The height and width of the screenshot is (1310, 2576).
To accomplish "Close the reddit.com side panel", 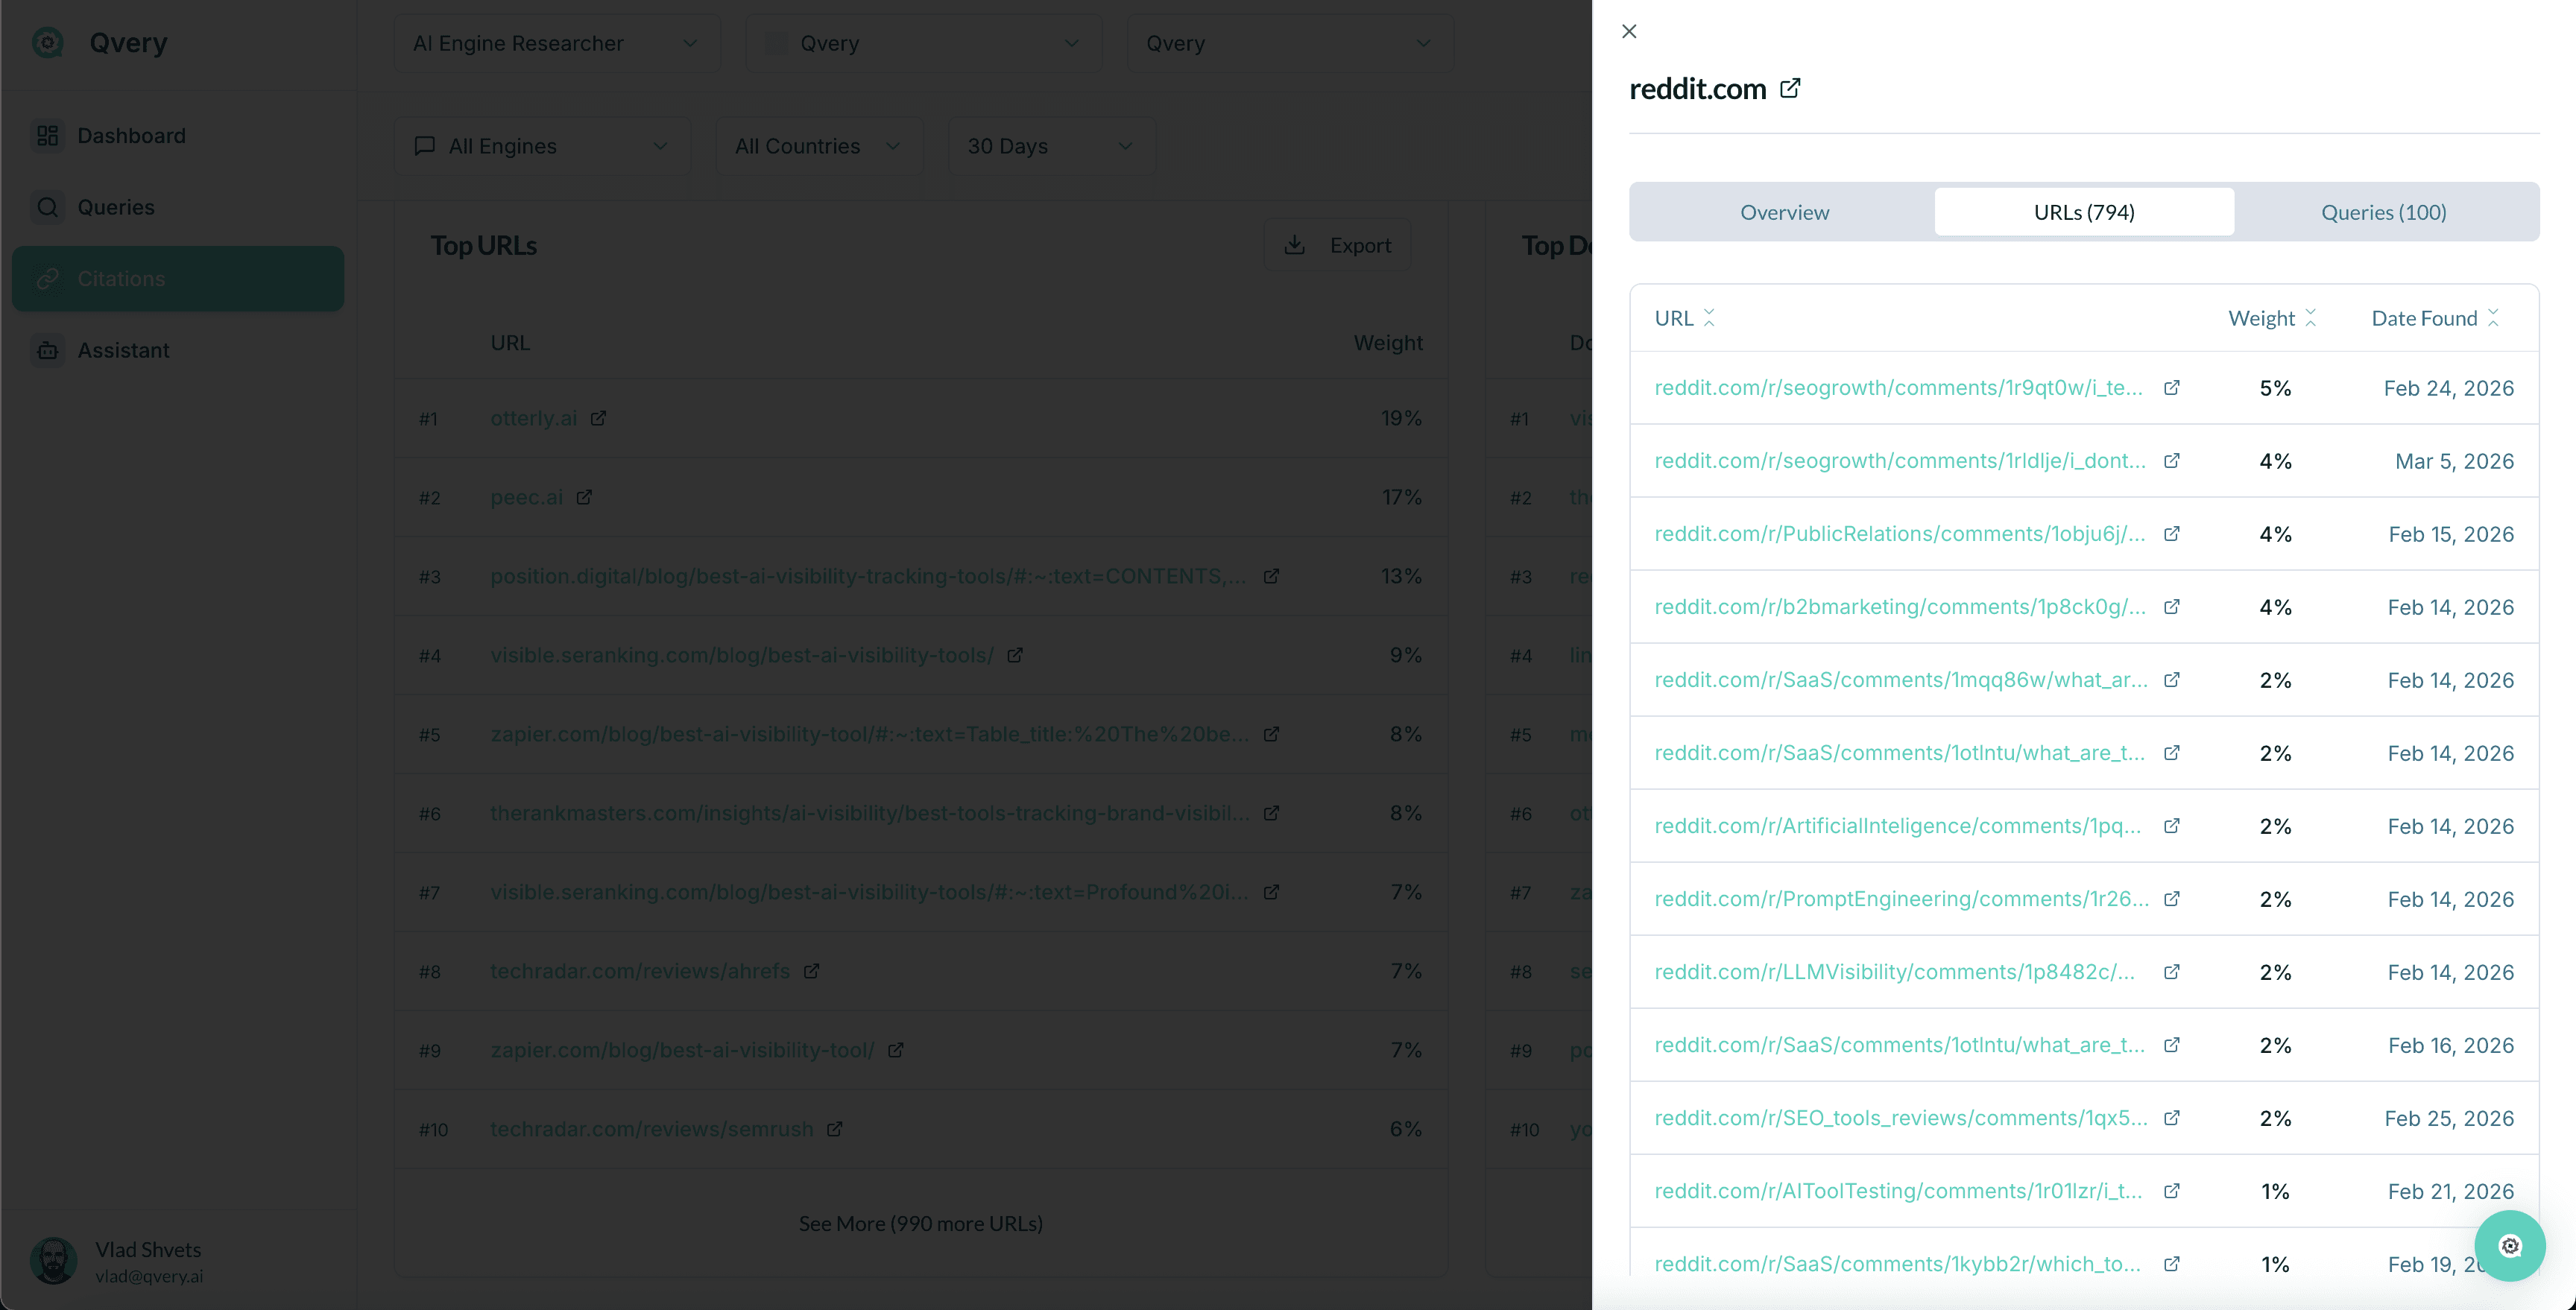I will pos(1629,31).
